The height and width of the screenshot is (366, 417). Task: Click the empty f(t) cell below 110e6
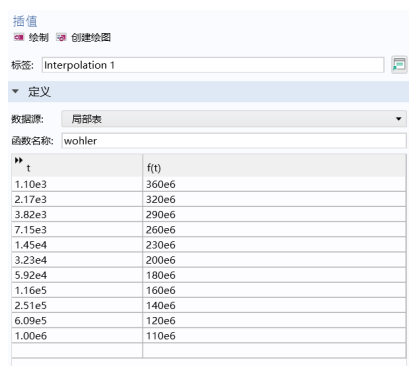coord(274,351)
